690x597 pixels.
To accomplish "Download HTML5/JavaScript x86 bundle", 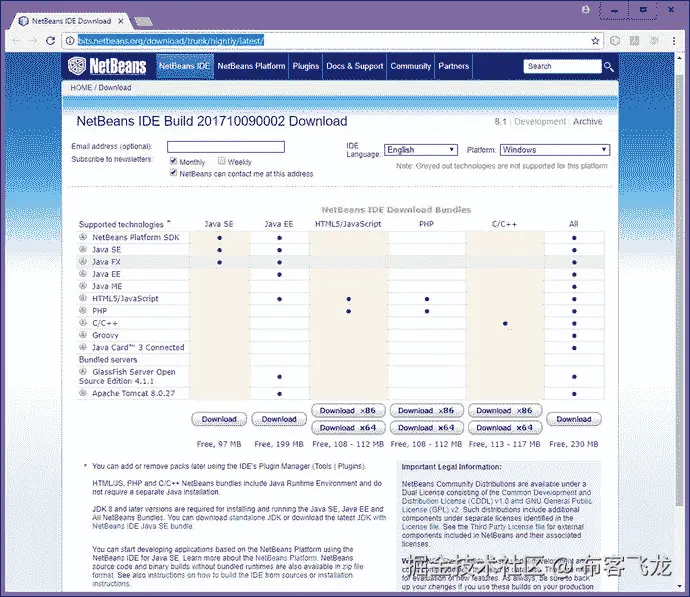I will [348, 410].
